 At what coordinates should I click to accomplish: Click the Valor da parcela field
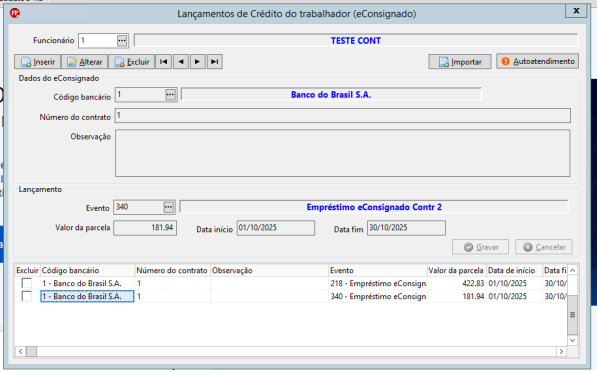(x=145, y=228)
